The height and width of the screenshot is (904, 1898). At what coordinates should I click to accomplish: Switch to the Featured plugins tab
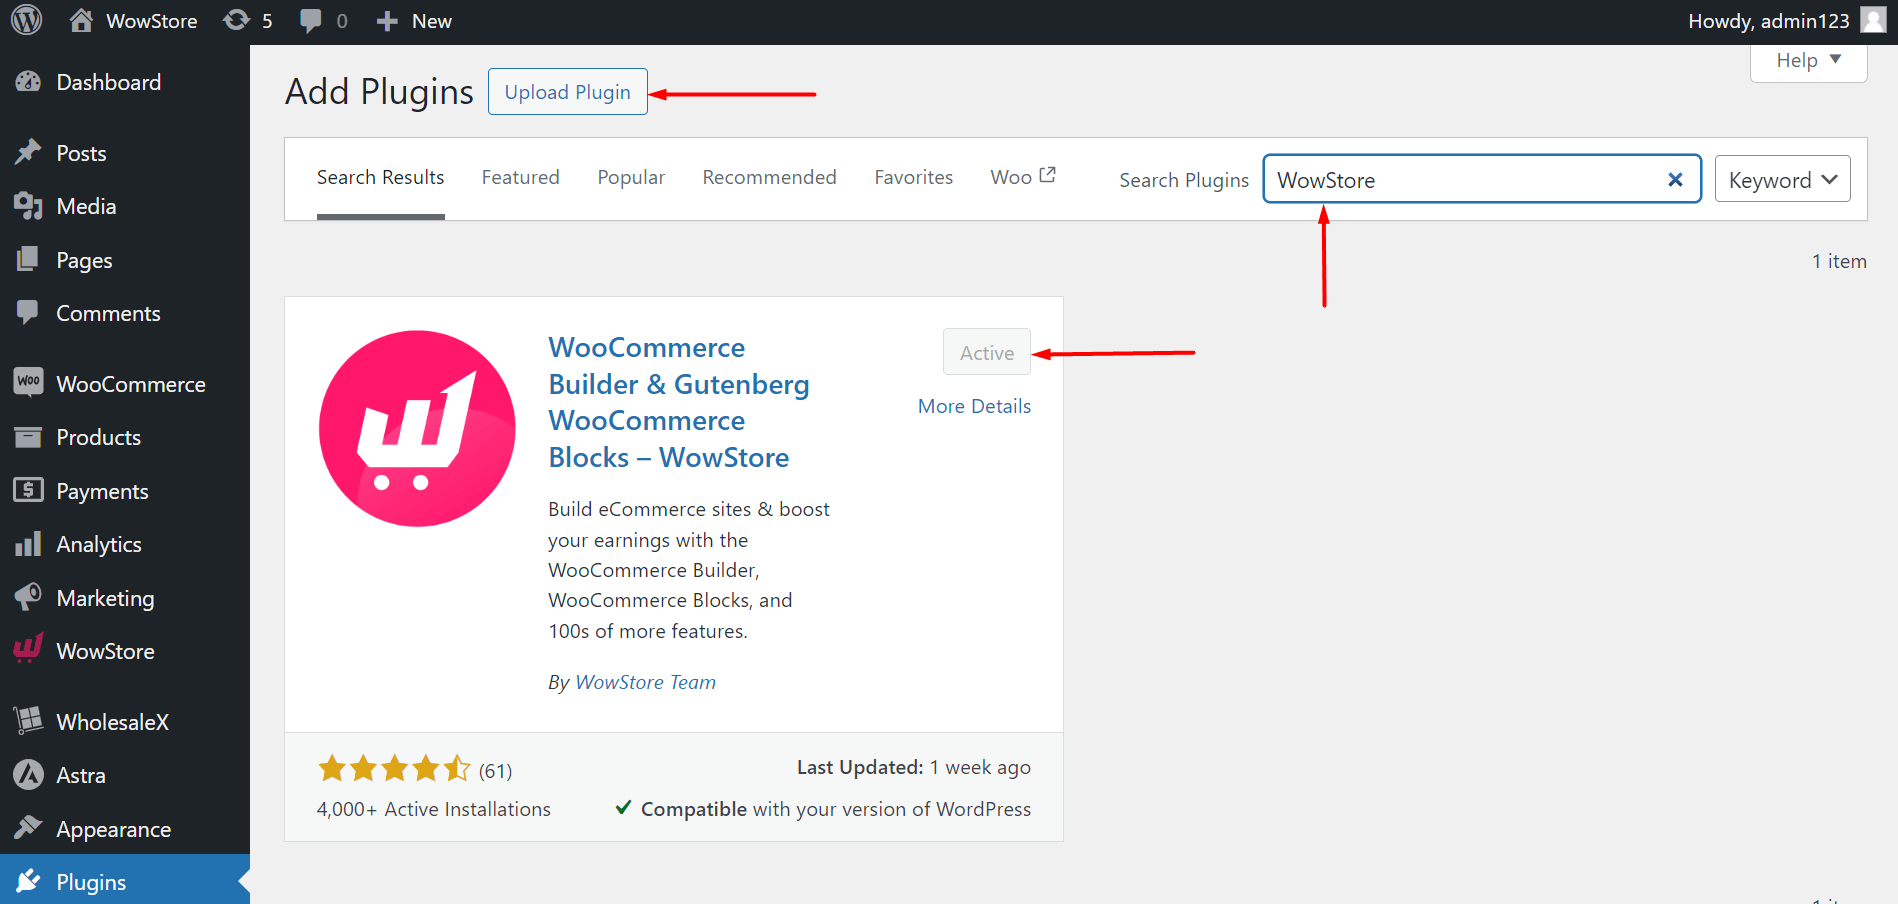click(520, 177)
